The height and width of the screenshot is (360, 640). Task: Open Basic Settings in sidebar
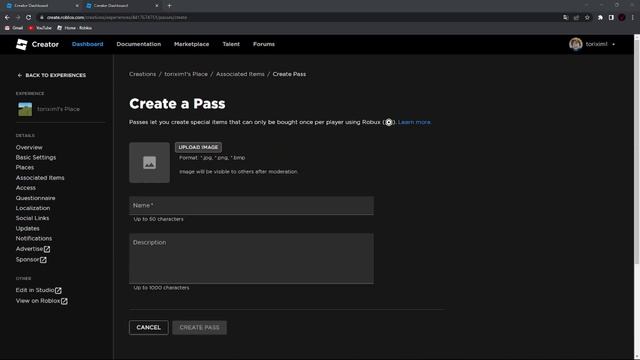[36, 158]
